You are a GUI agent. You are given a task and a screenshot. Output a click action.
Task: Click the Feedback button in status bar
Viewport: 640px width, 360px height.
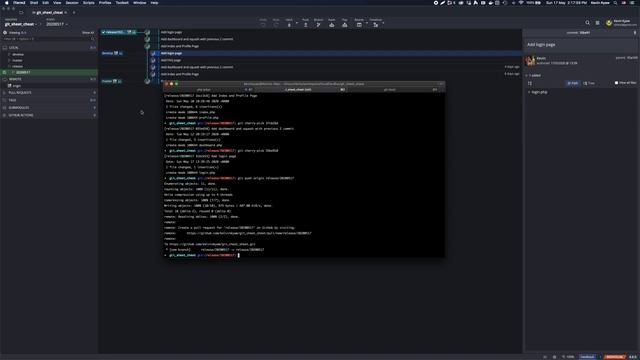[588, 357]
